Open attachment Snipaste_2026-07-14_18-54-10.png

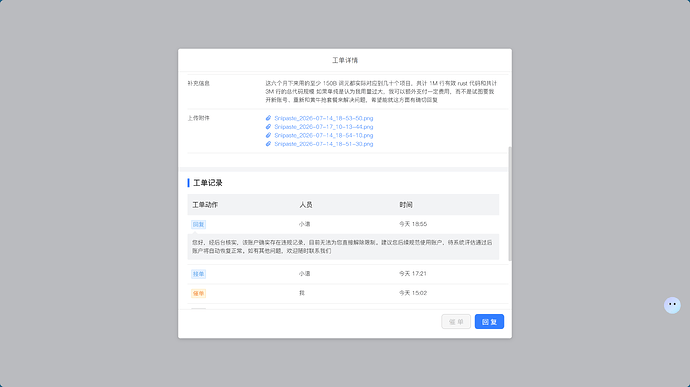click(x=323, y=135)
